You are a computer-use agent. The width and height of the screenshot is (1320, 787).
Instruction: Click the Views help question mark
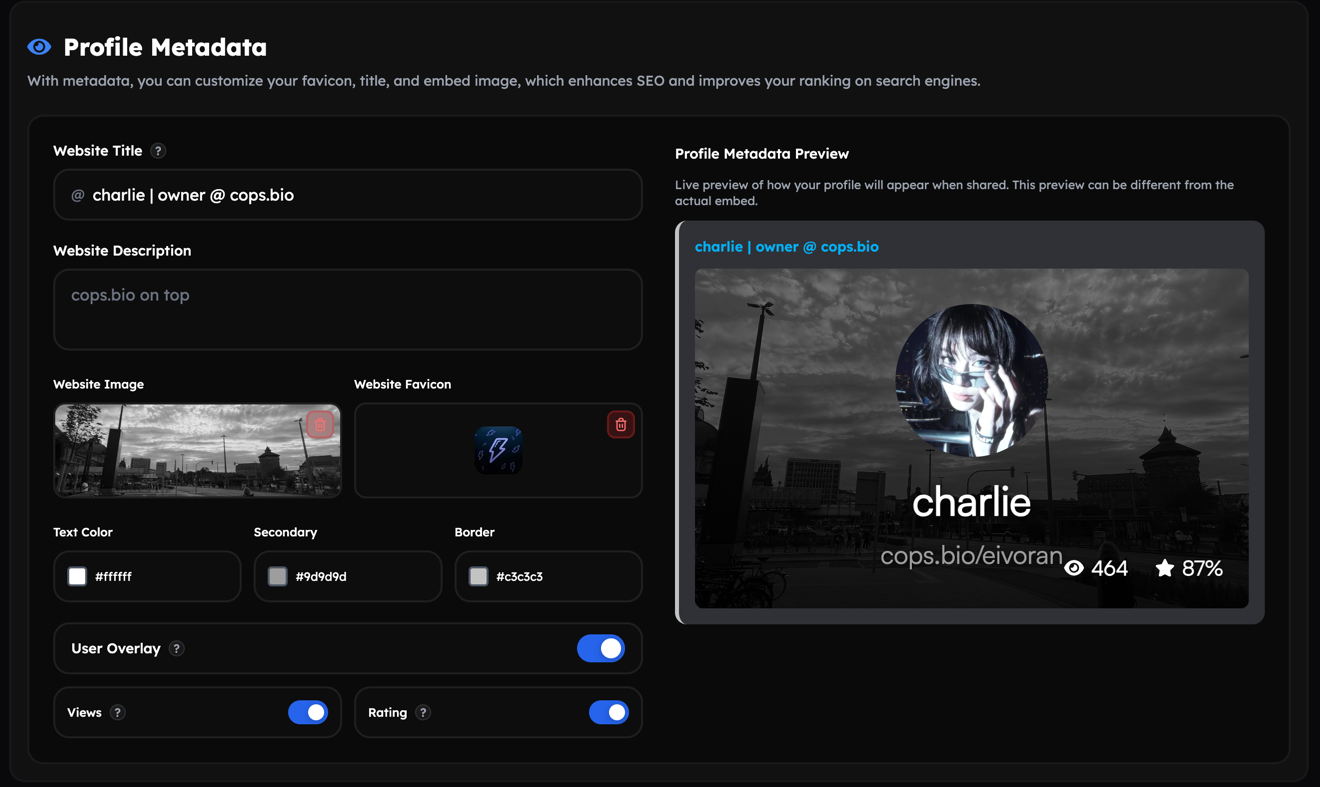(x=118, y=712)
